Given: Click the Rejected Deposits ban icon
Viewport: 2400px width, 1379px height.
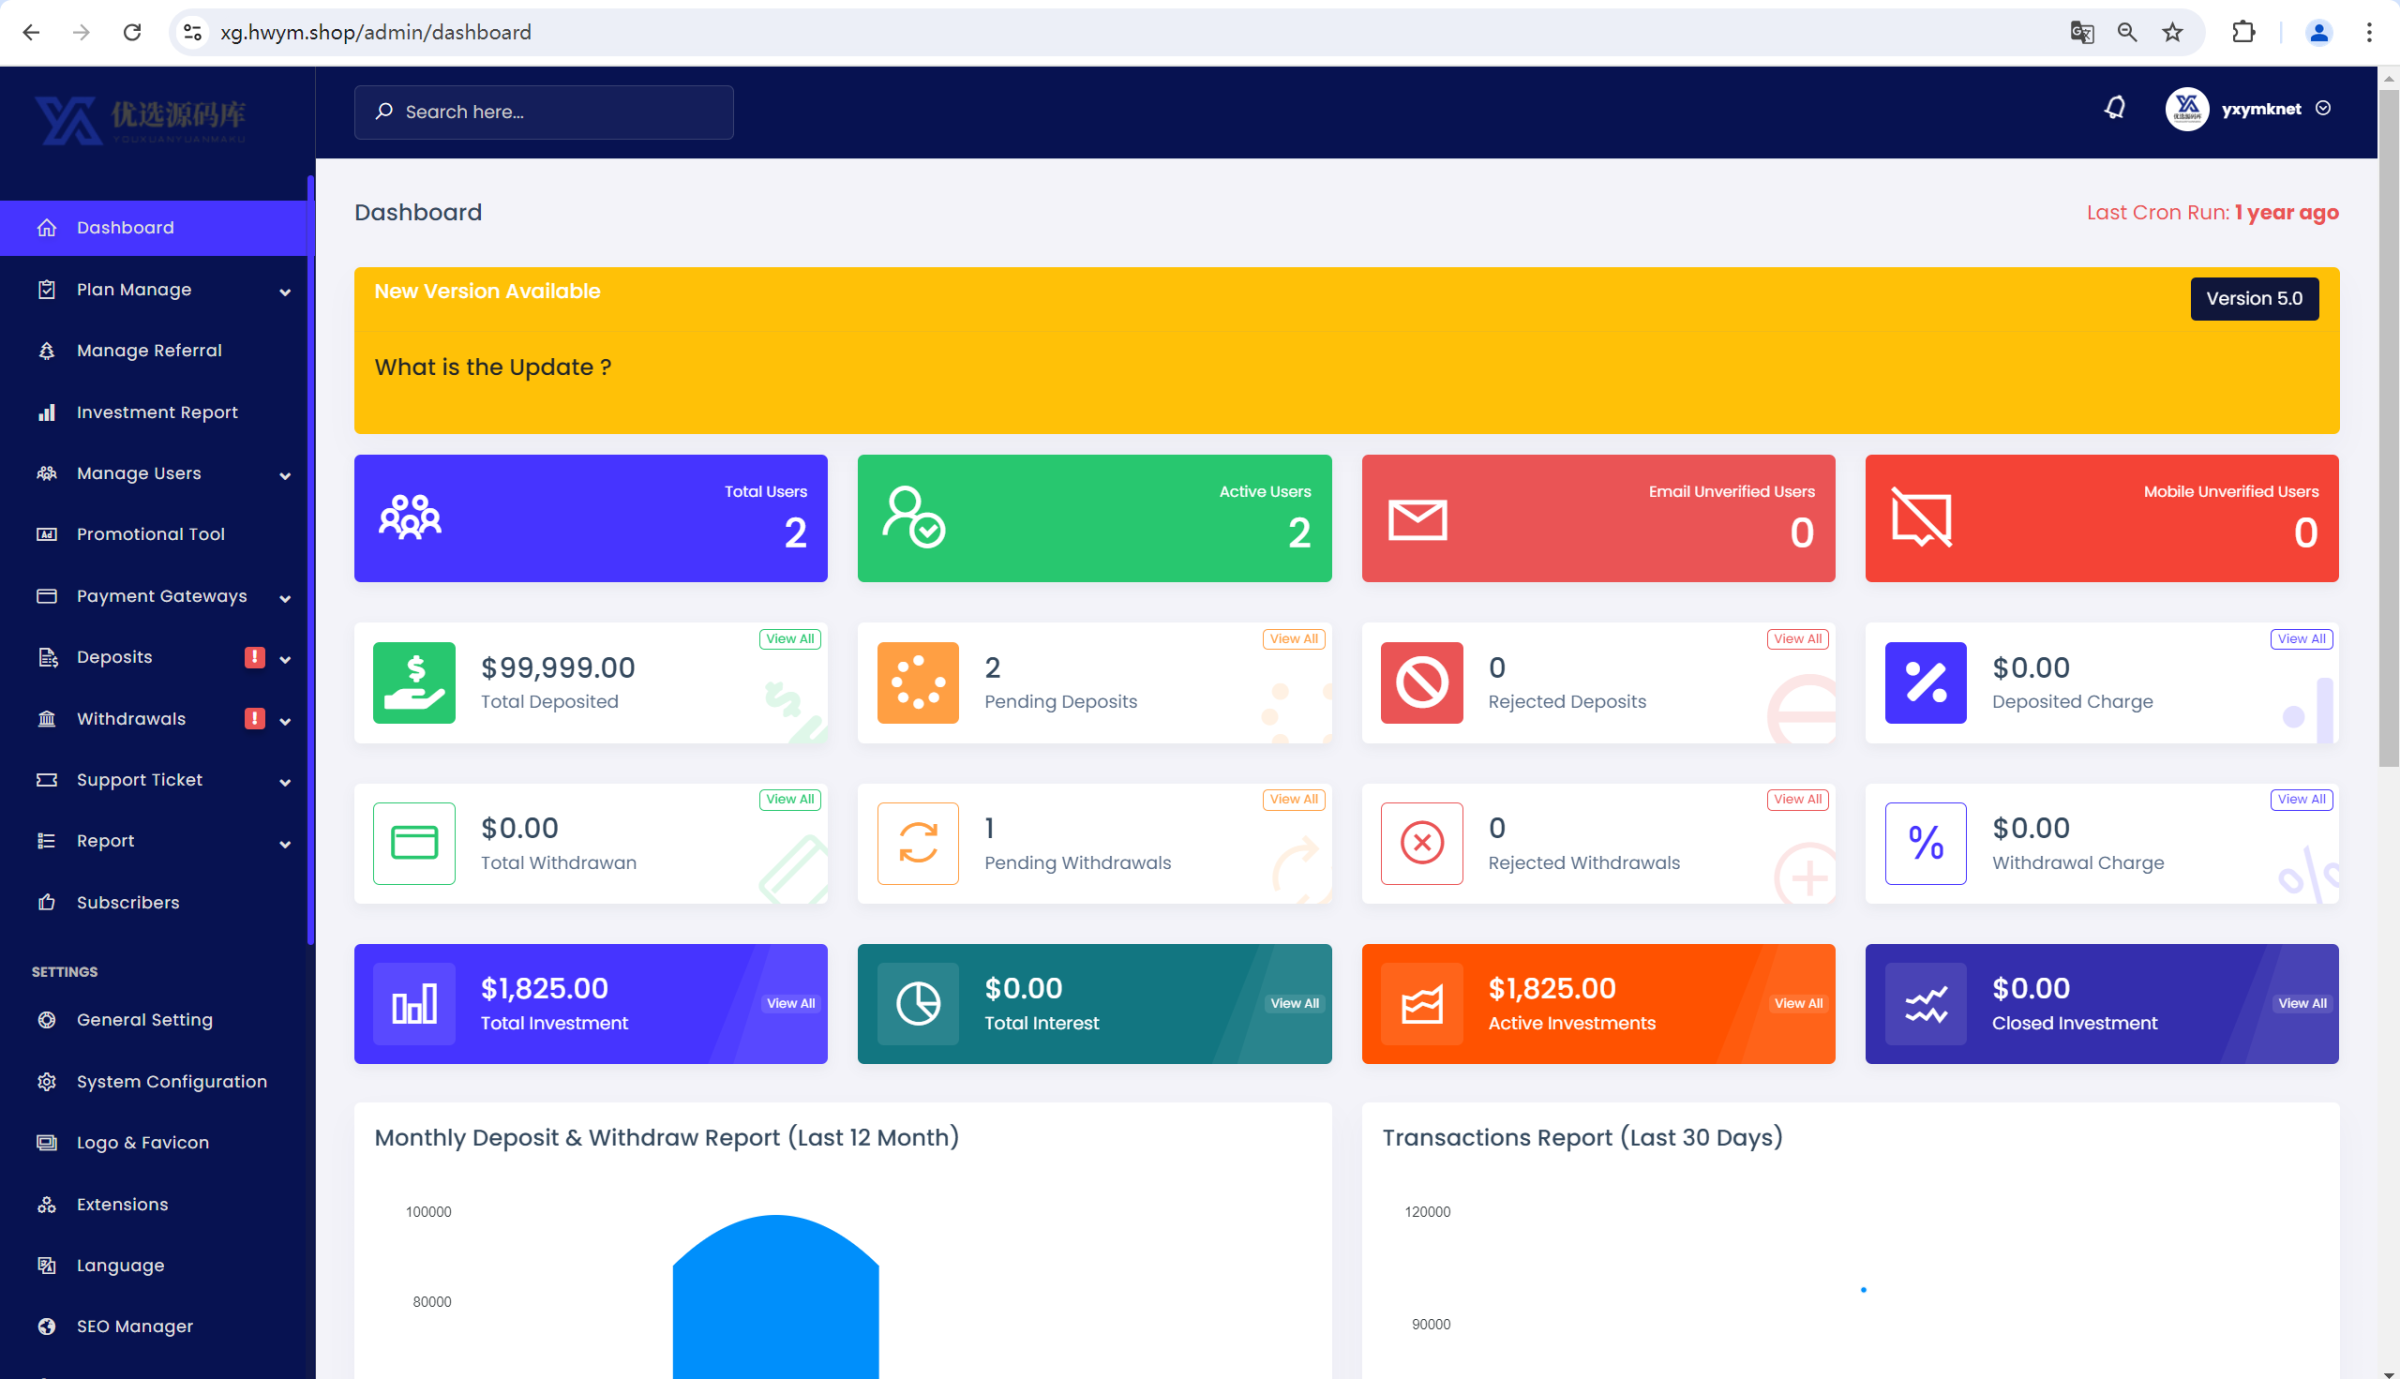Looking at the screenshot, I should pos(1421,683).
